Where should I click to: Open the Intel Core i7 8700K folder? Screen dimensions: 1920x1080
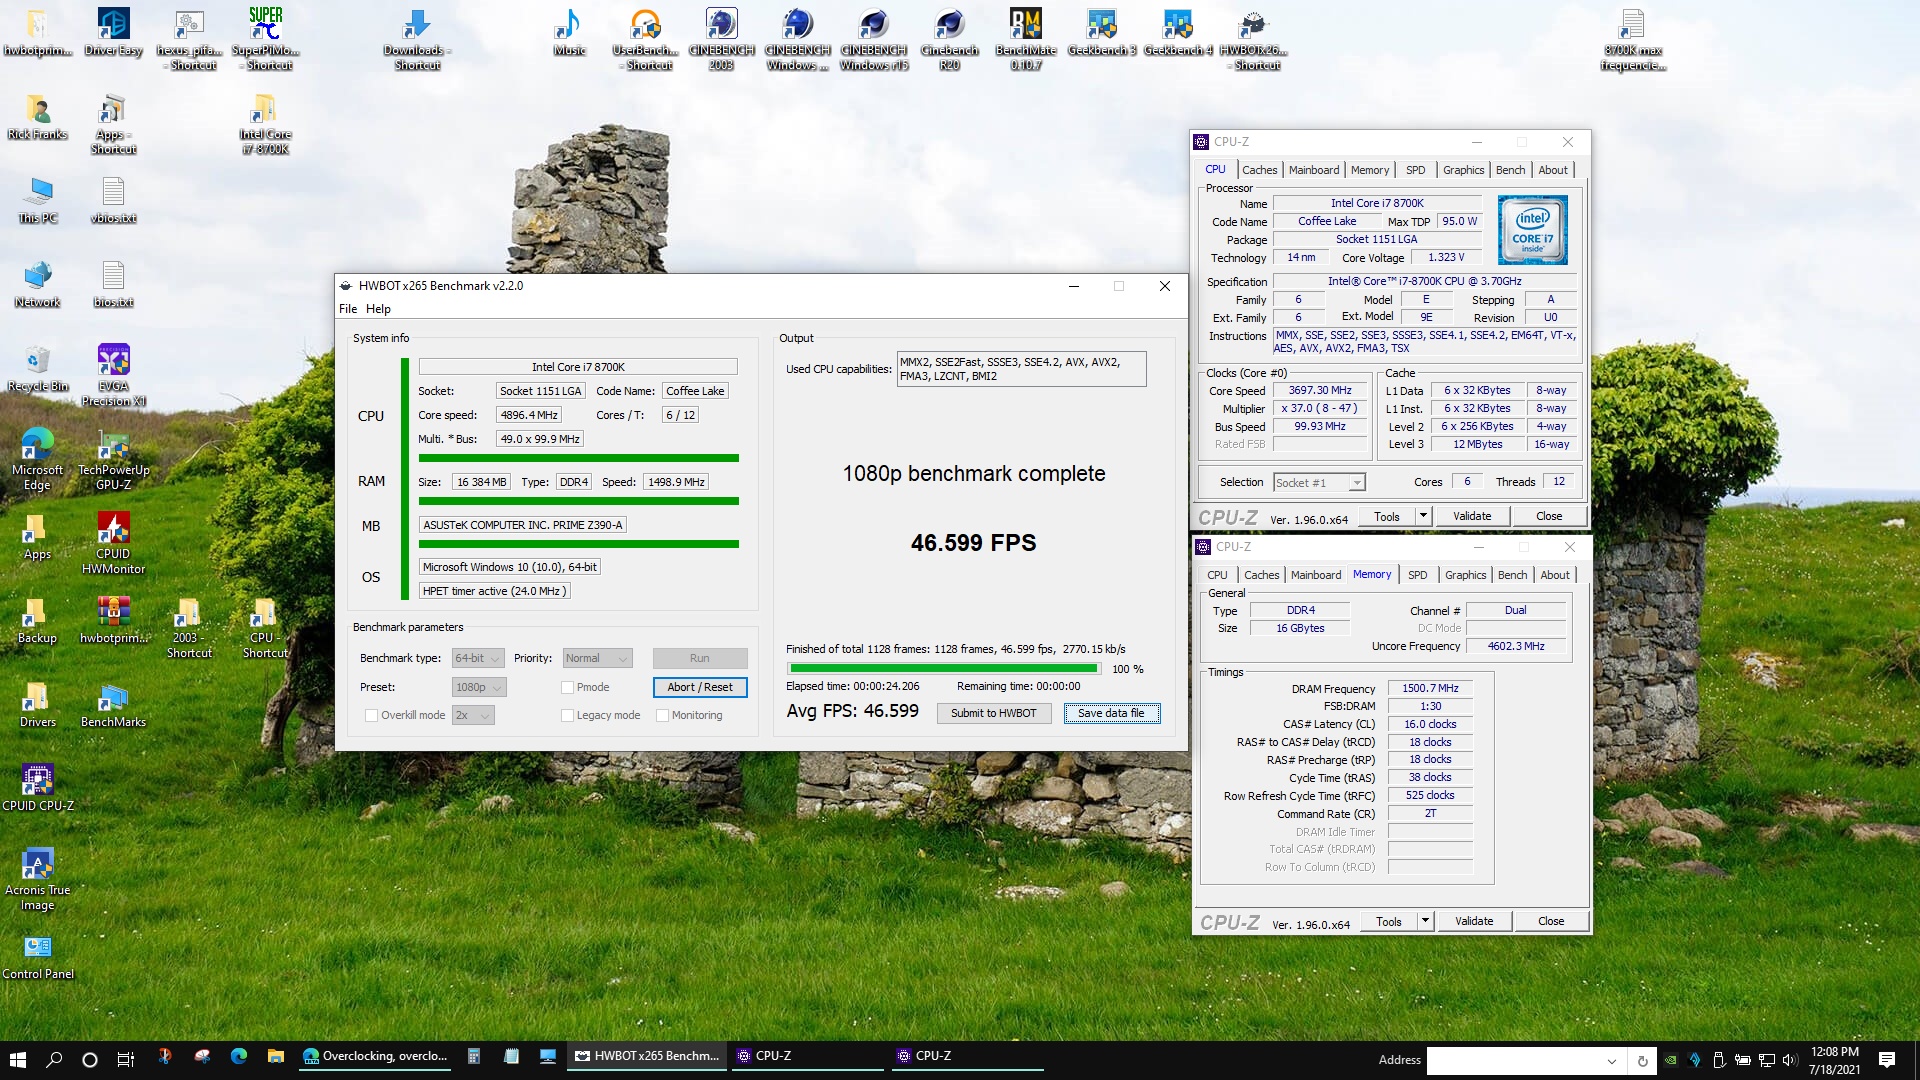[265, 122]
